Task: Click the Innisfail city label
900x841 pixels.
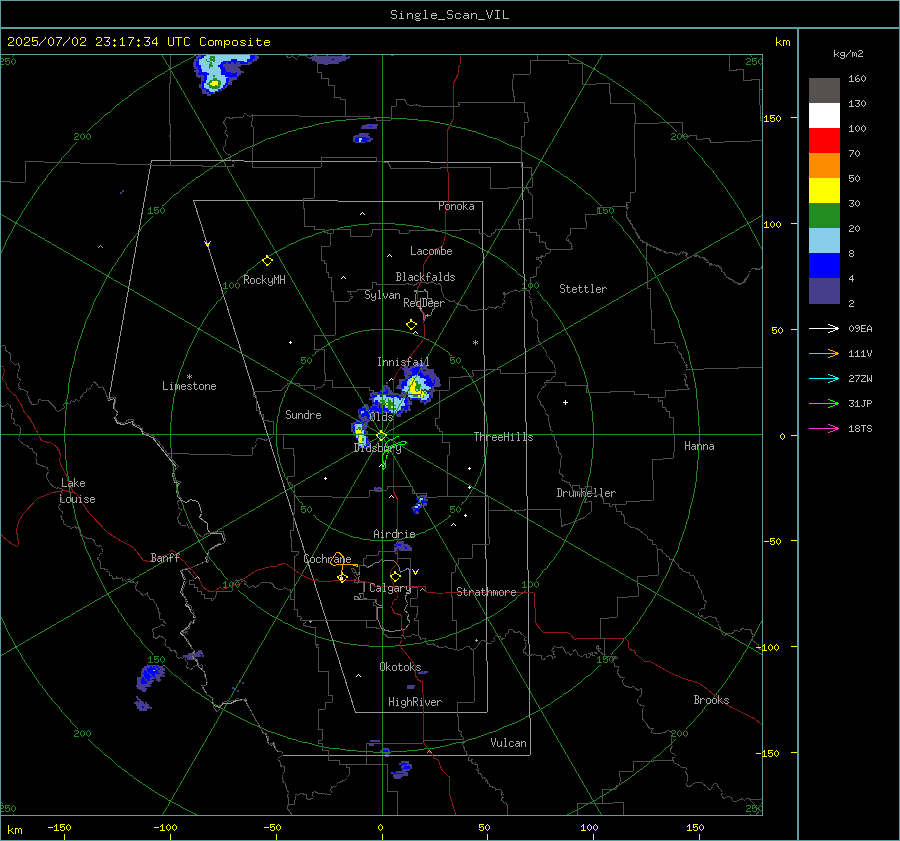Action: 403,362
